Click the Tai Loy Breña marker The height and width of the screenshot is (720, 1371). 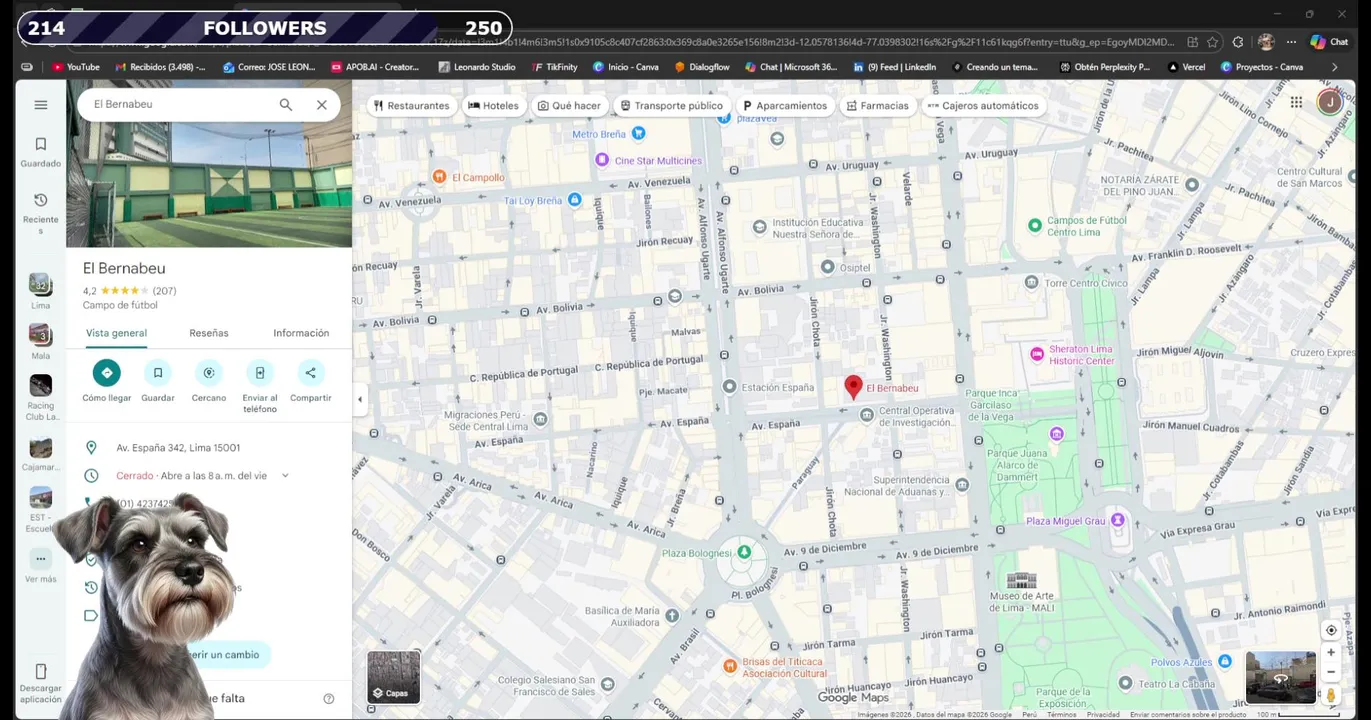574,200
